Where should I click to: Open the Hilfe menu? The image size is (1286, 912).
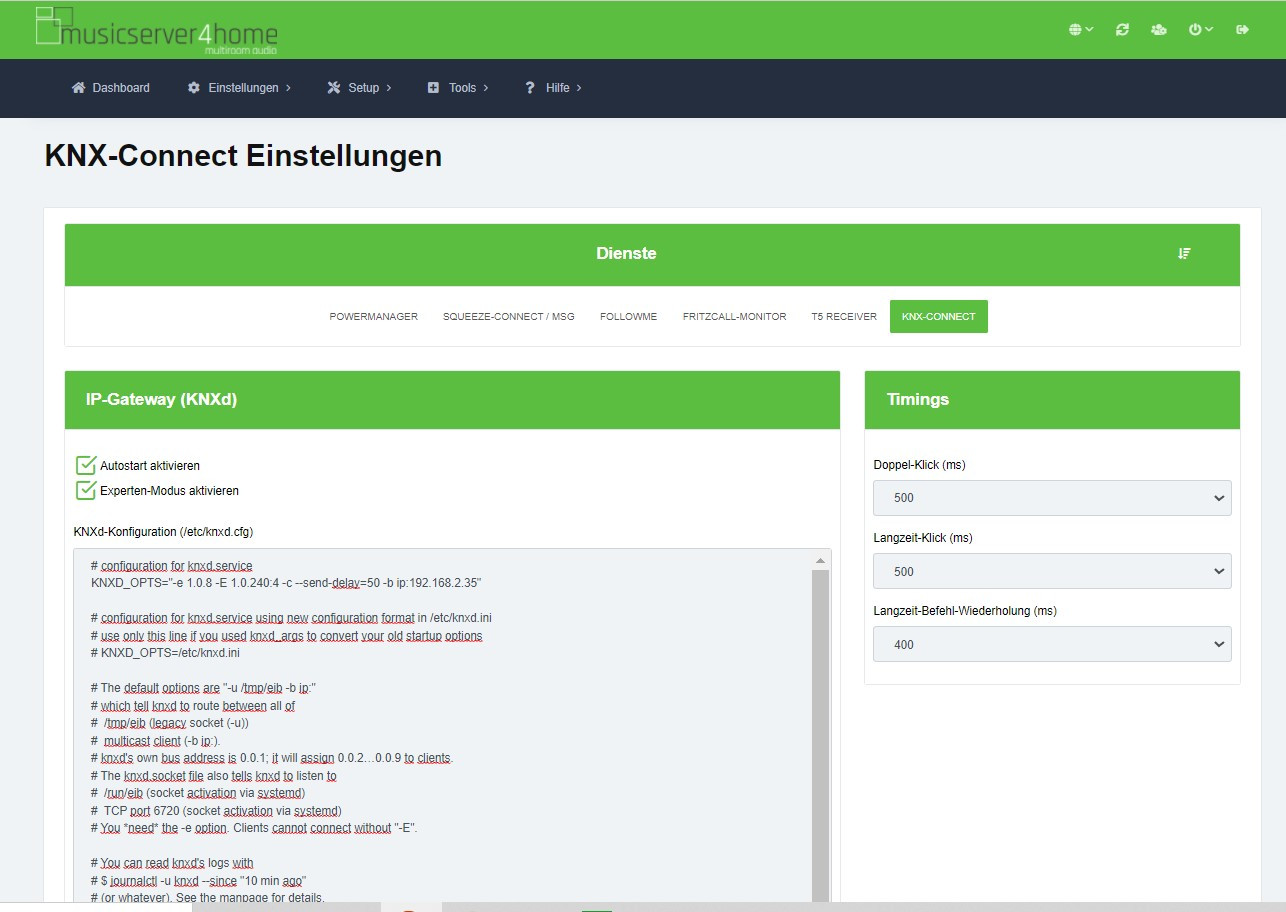coord(553,88)
